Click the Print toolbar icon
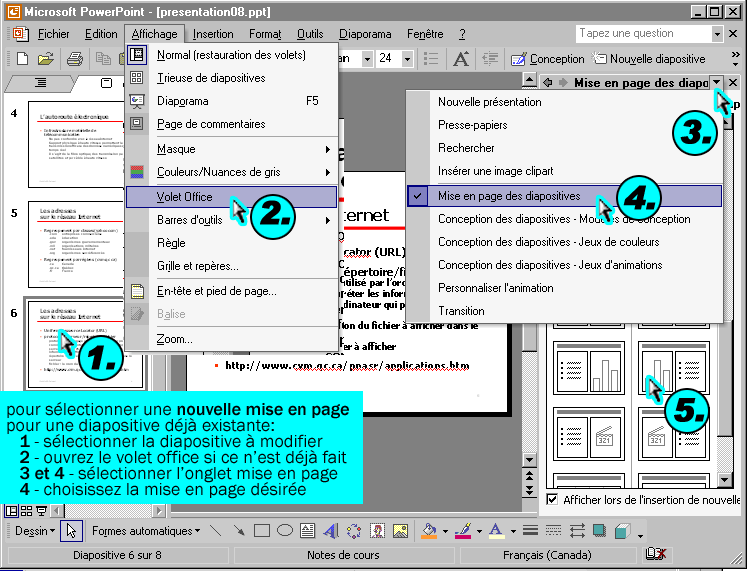The image size is (747, 571). click(x=74, y=59)
